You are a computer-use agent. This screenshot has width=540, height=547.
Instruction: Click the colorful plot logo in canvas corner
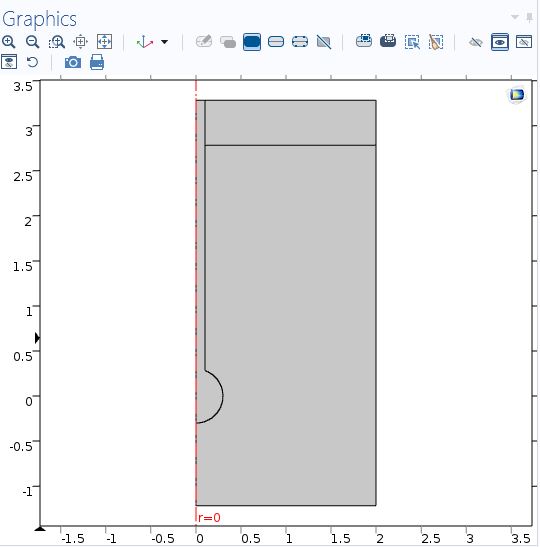click(517, 95)
